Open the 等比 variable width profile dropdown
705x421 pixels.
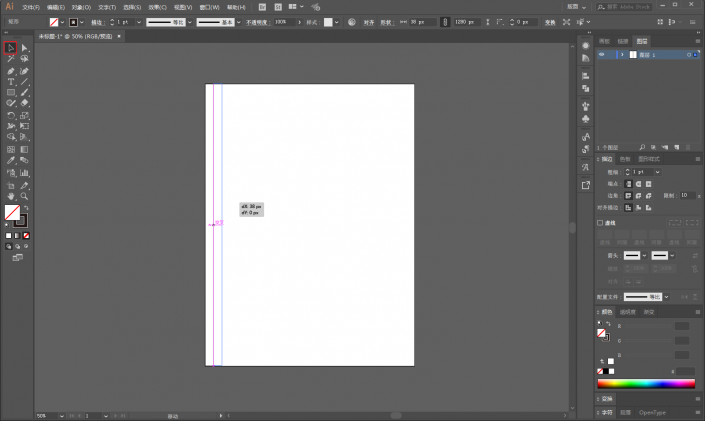pyautogui.click(x=190, y=22)
